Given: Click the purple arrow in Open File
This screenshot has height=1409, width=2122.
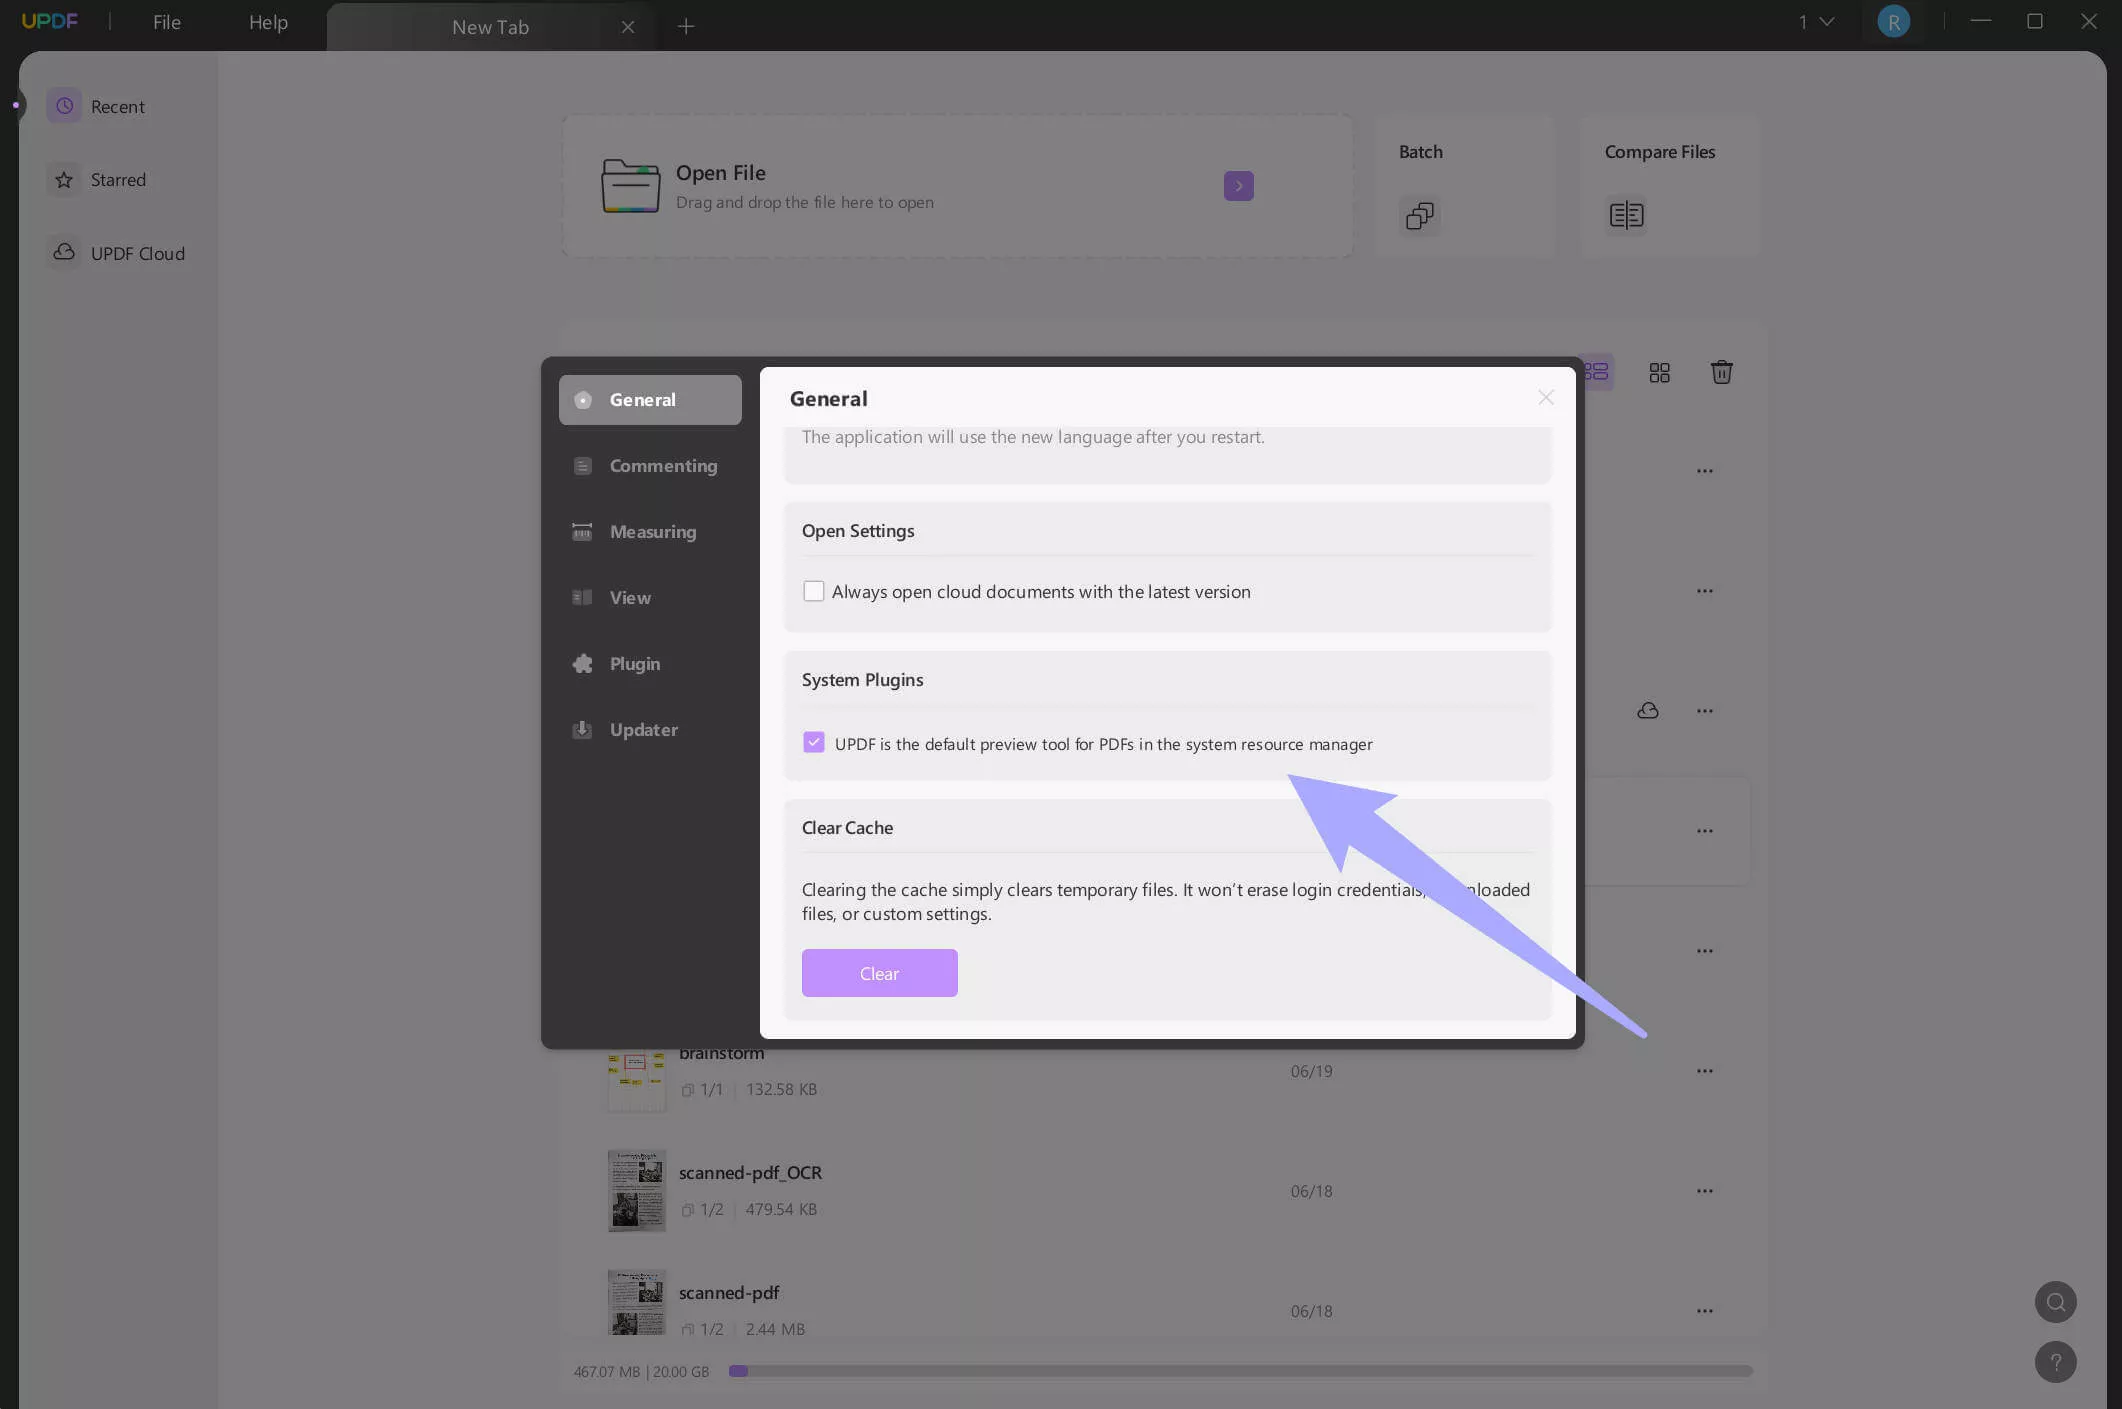Looking at the screenshot, I should [x=1238, y=186].
